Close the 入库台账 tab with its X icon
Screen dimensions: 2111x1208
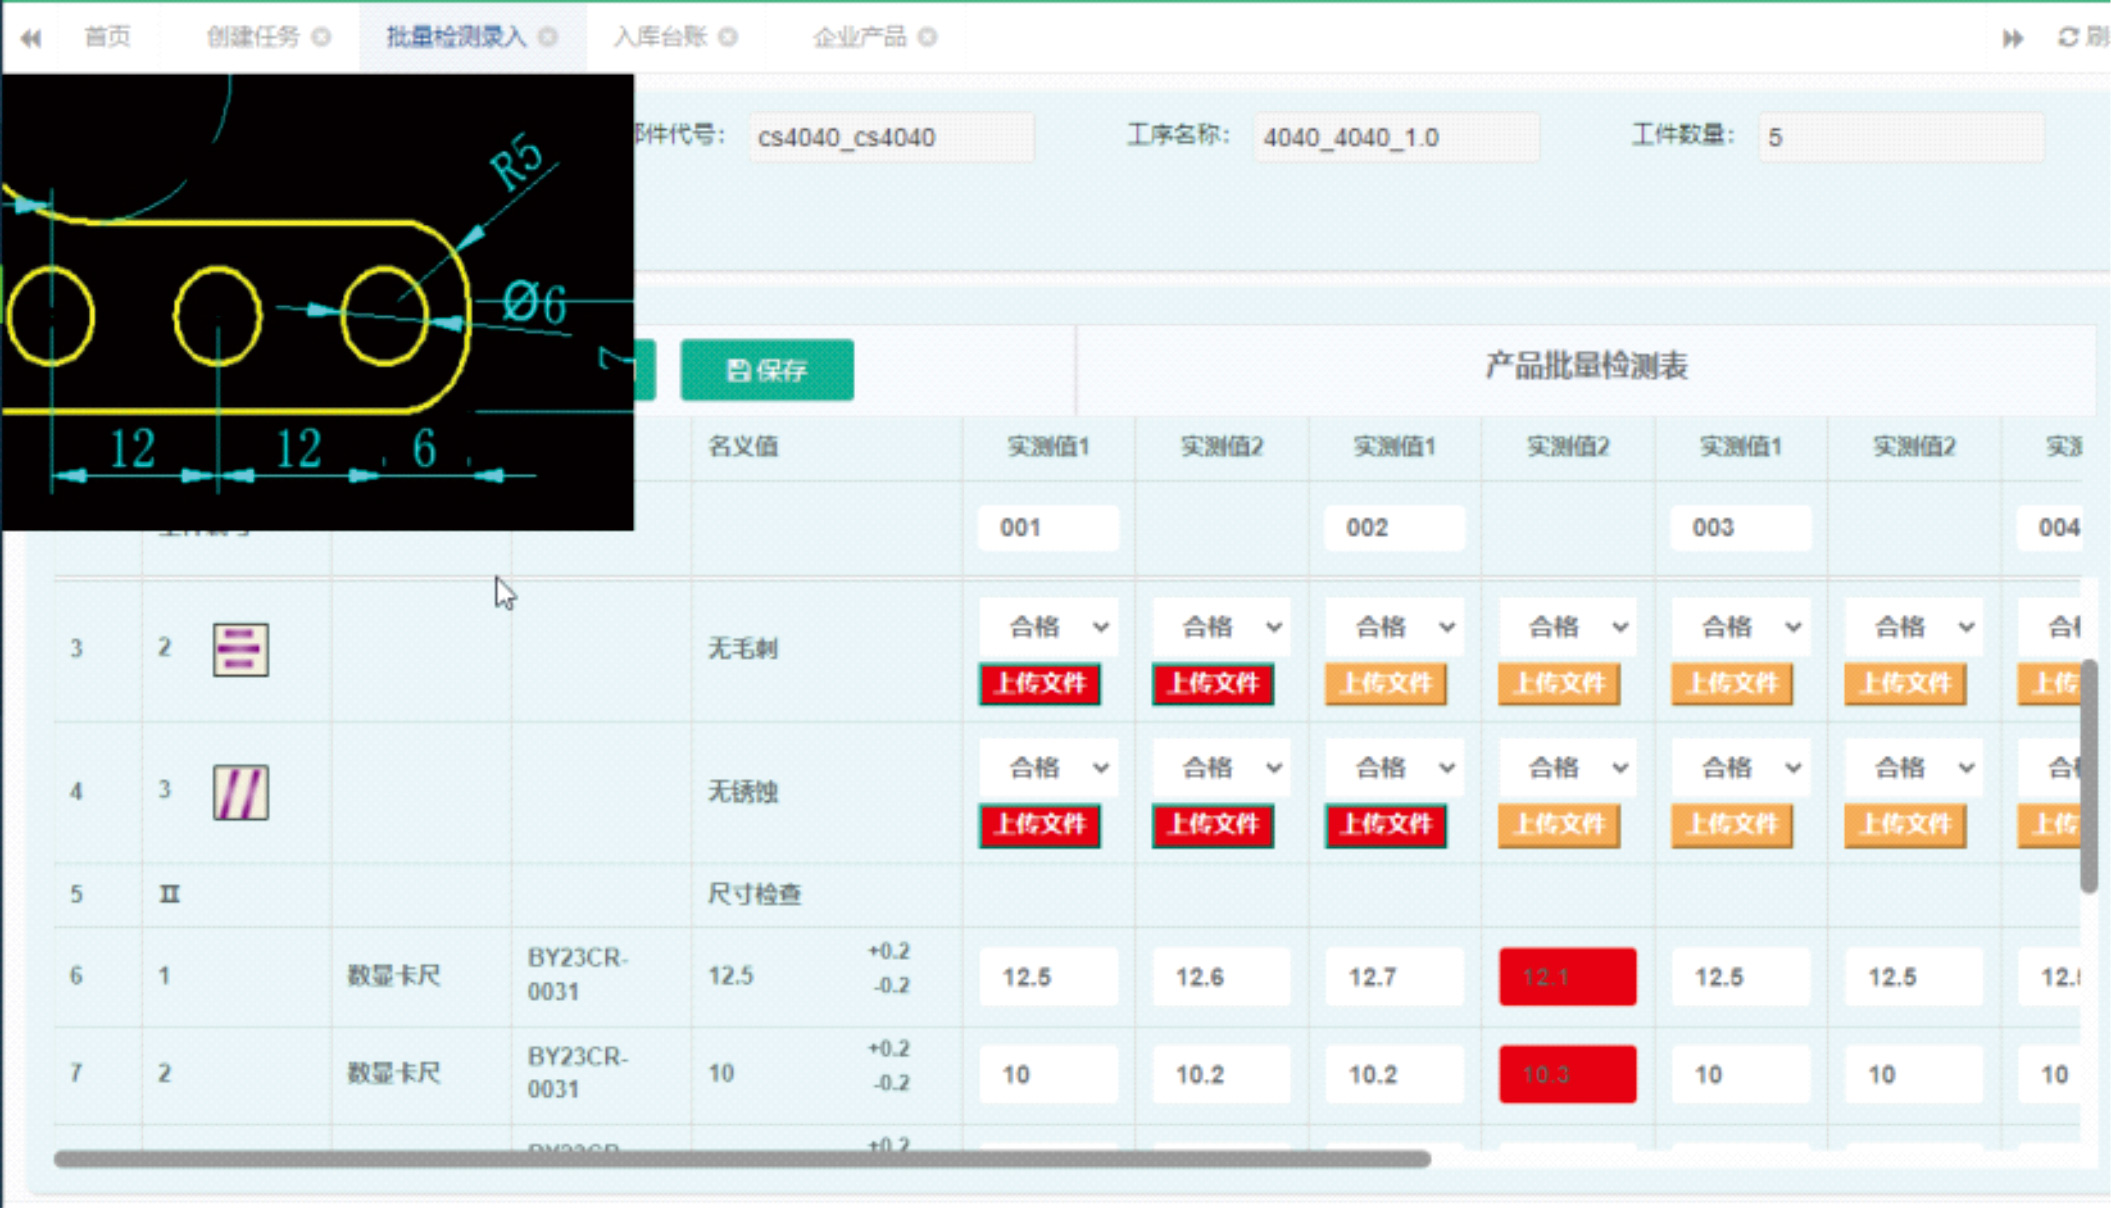pyautogui.click(x=728, y=37)
